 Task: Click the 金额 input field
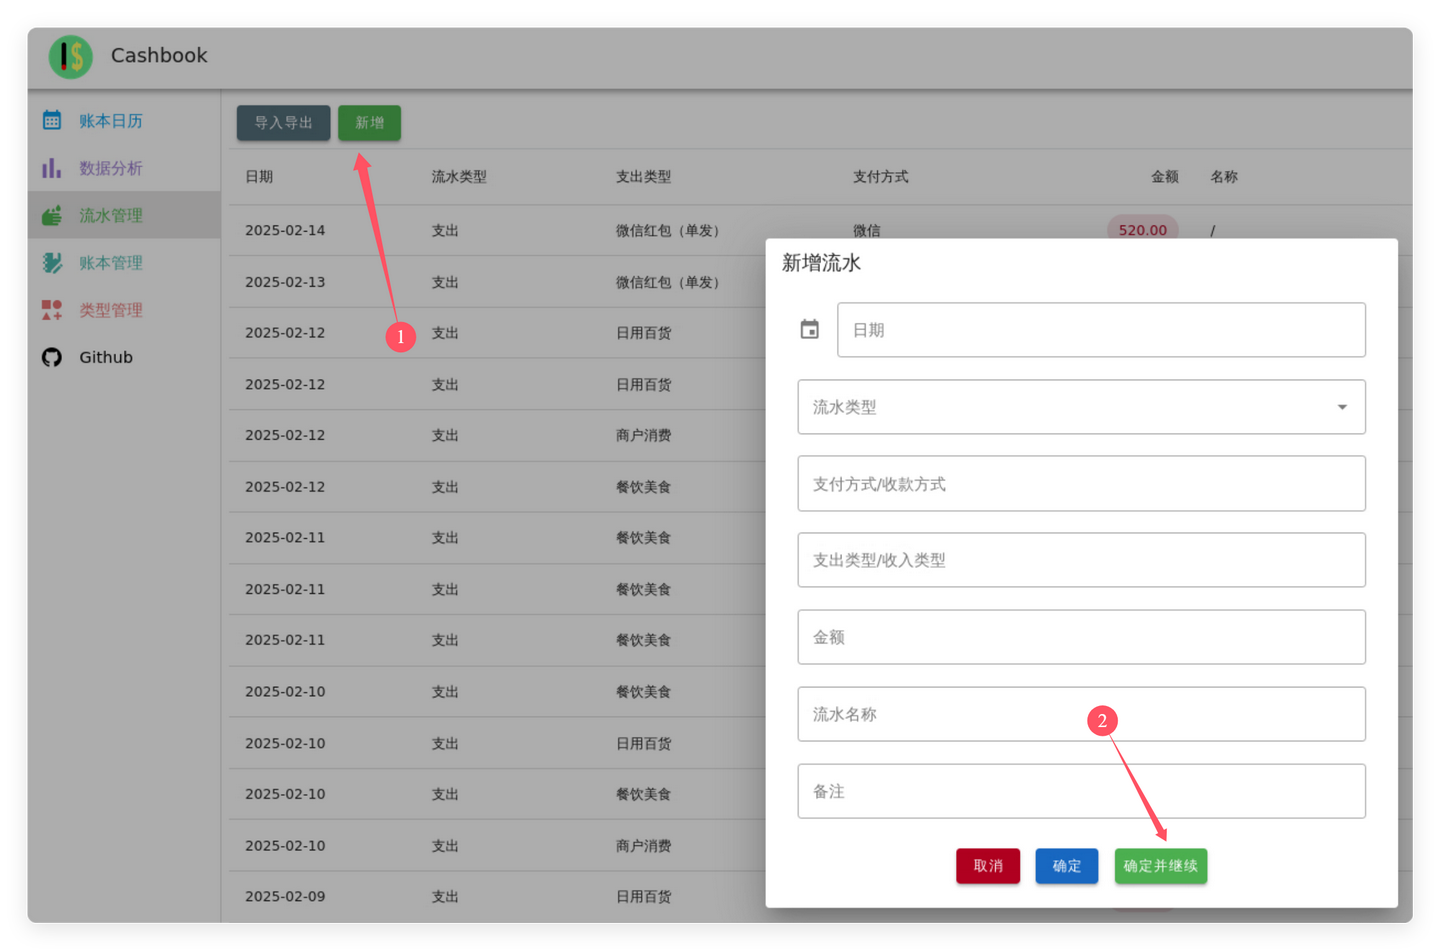click(1081, 637)
